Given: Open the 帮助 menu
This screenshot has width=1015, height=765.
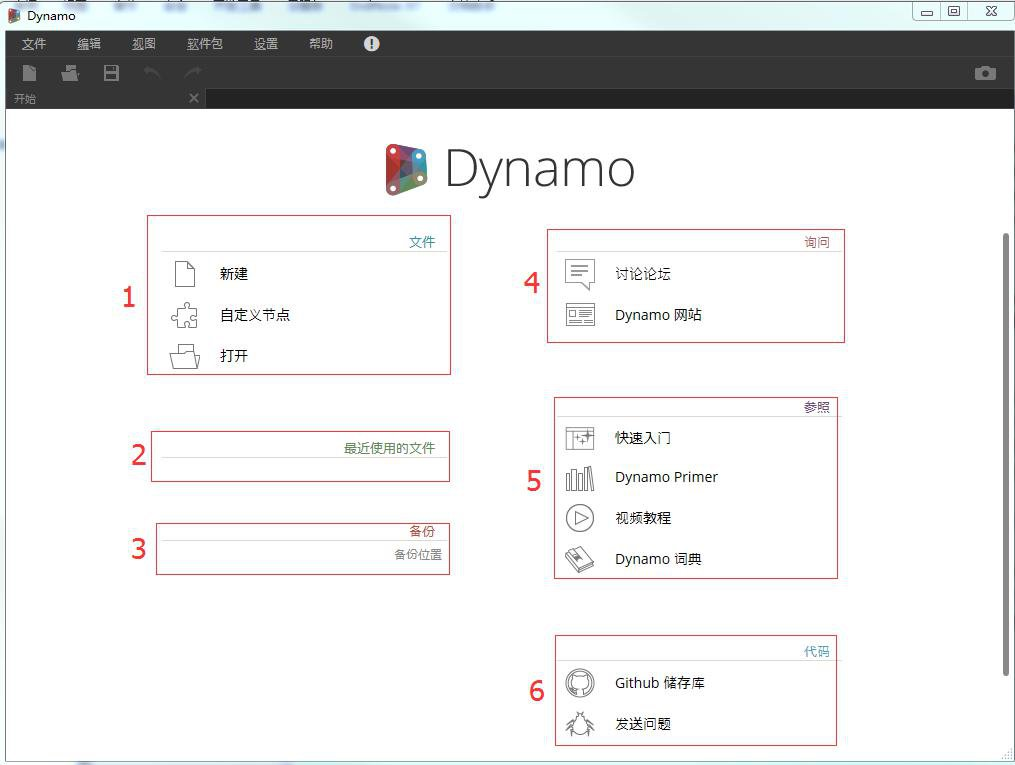Looking at the screenshot, I should coord(321,43).
